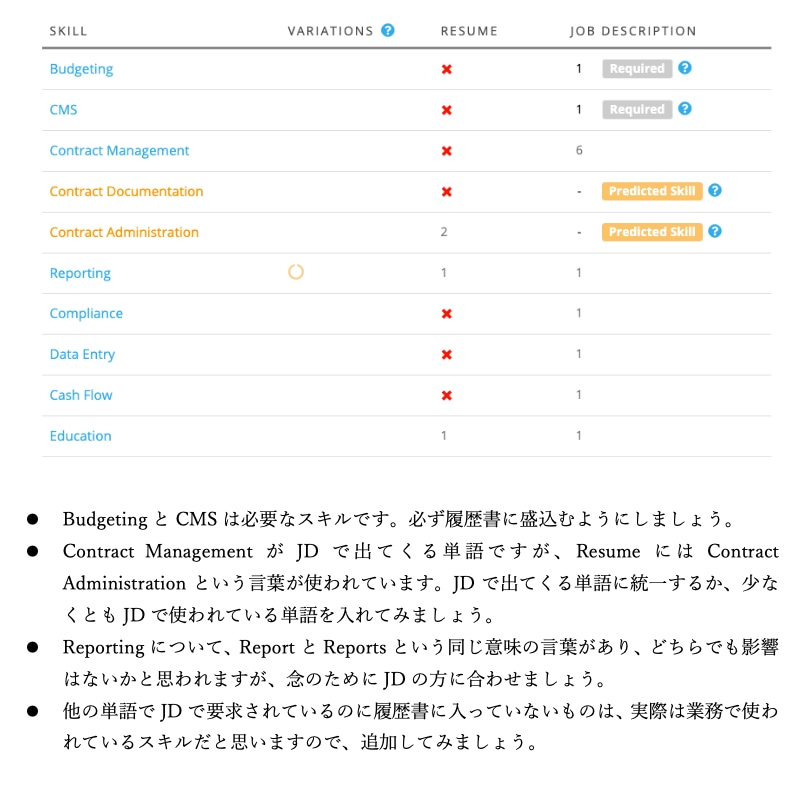Open the Contract Documentation skill link
This screenshot has height=787, width=806.
click(x=126, y=191)
